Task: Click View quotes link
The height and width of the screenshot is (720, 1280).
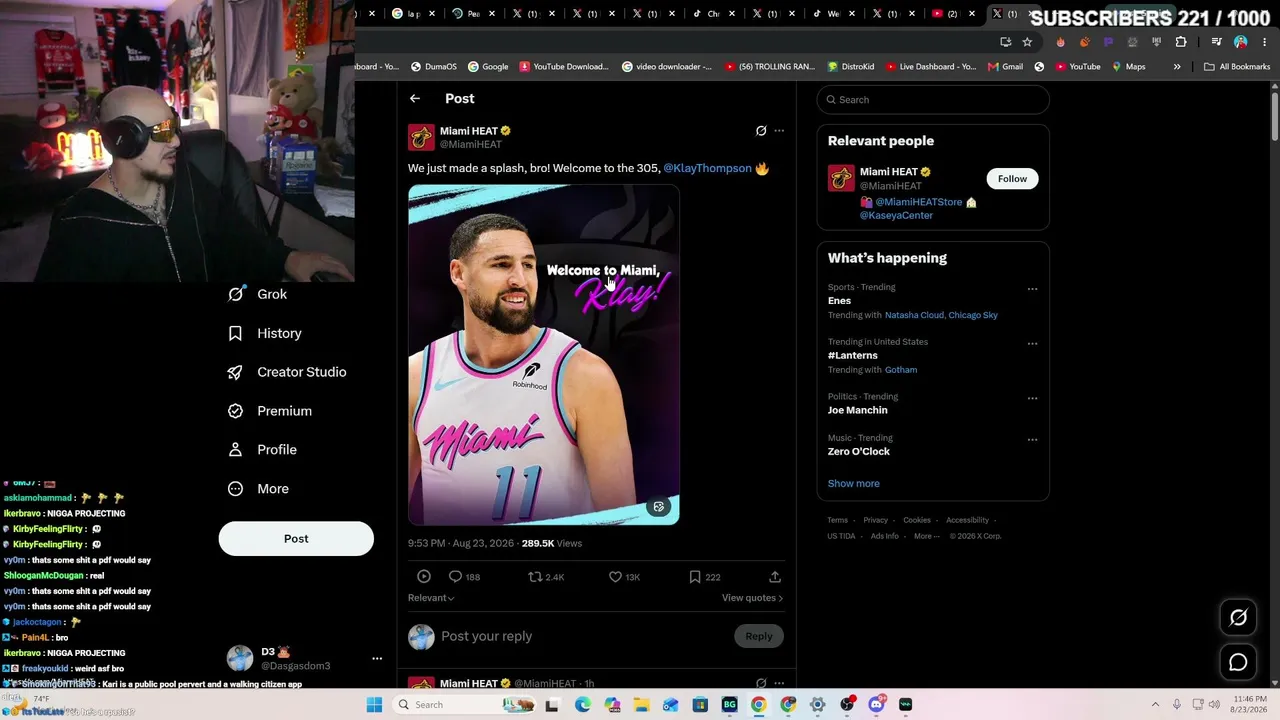Action: (x=752, y=598)
